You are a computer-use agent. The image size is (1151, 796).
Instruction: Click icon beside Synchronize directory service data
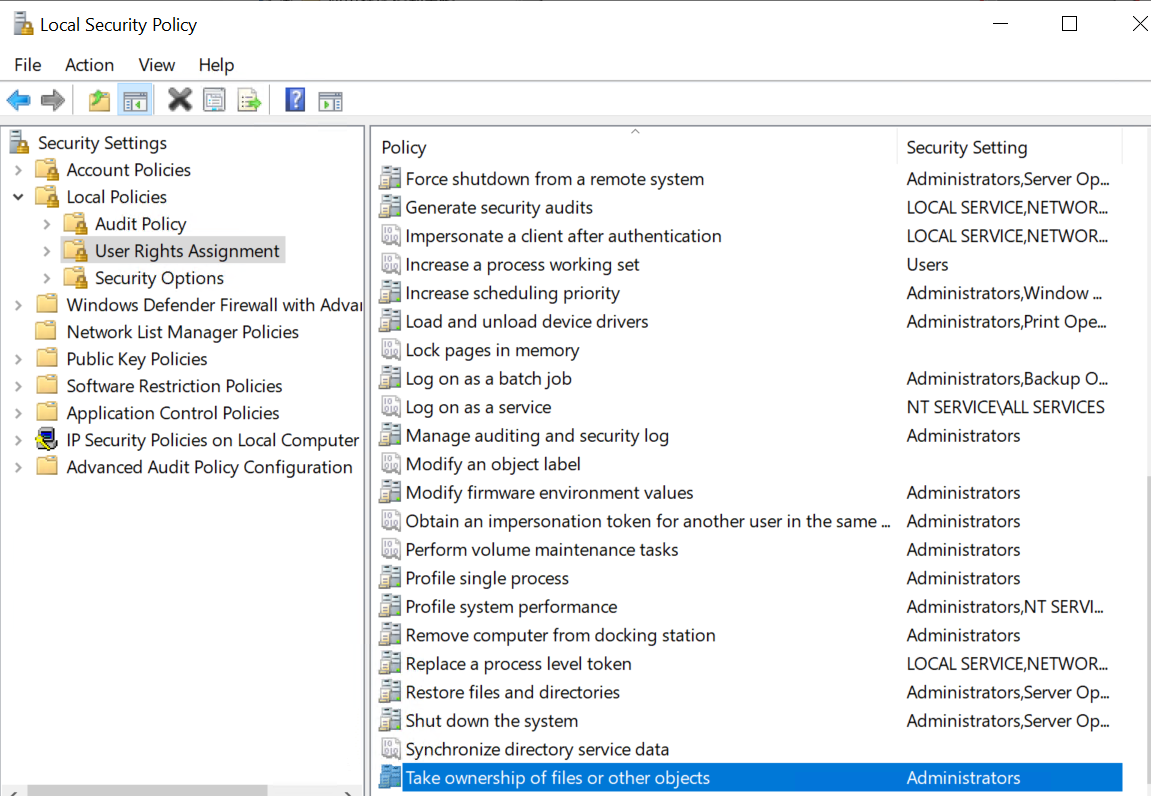(390, 749)
